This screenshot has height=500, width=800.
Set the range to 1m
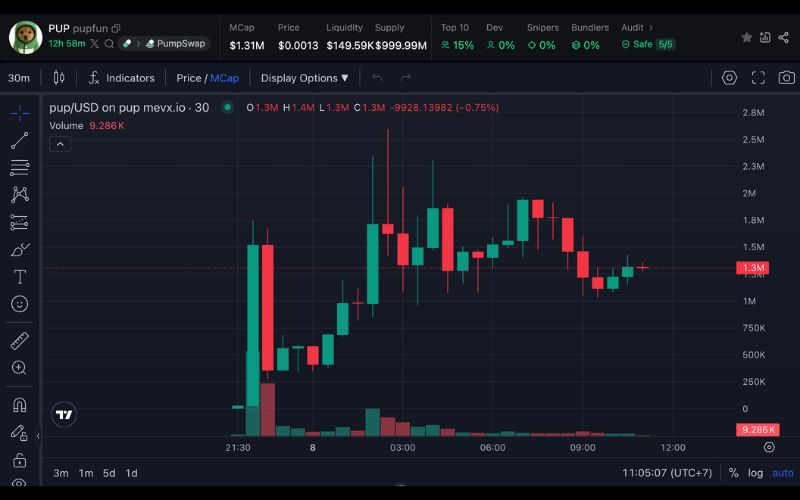coord(86,473)
